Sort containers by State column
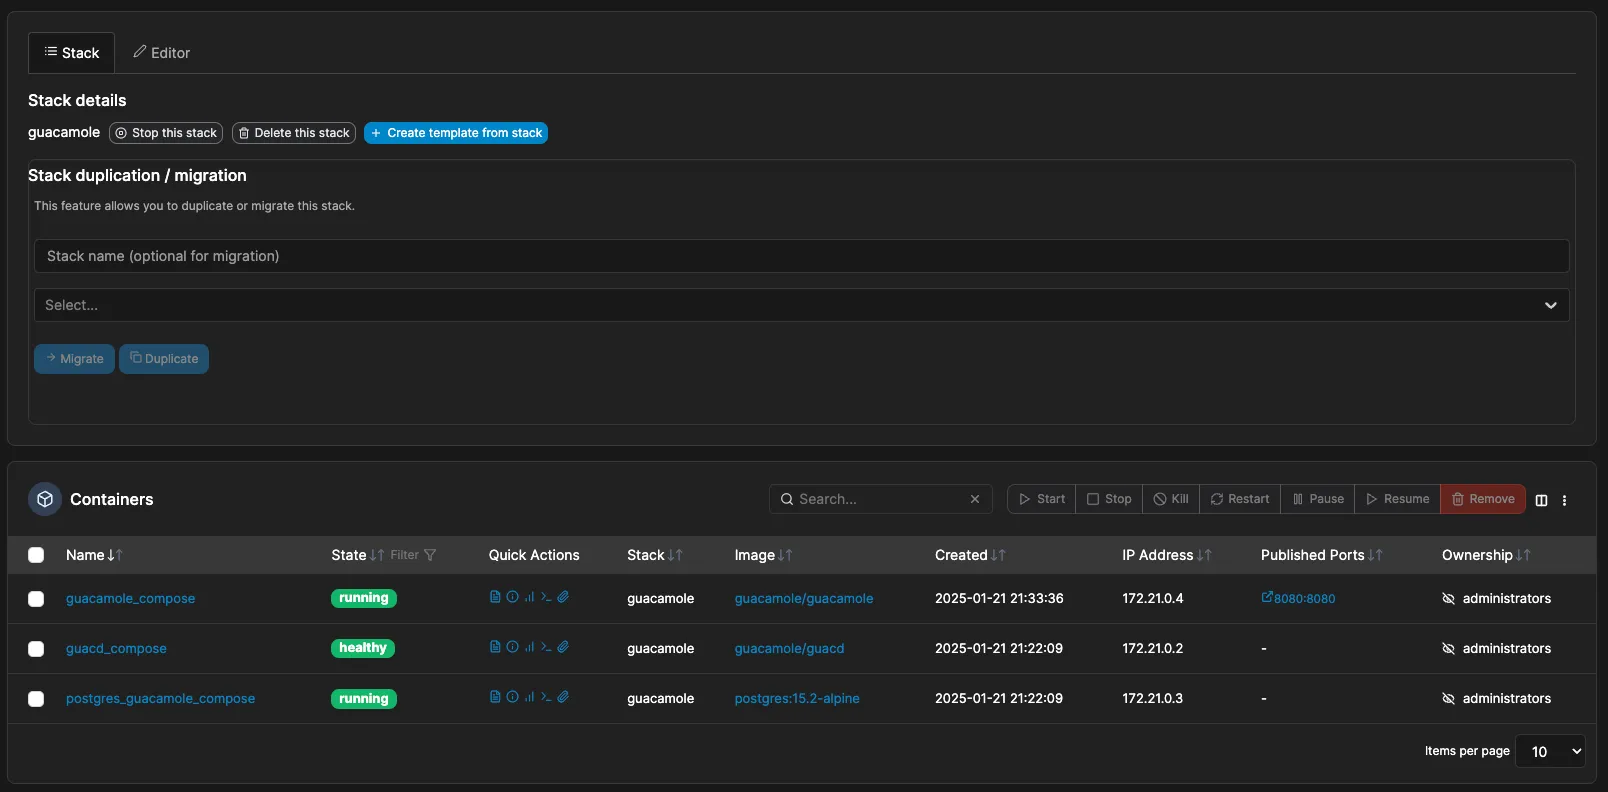Screen dimensions: 1608x792 [357, 555]
